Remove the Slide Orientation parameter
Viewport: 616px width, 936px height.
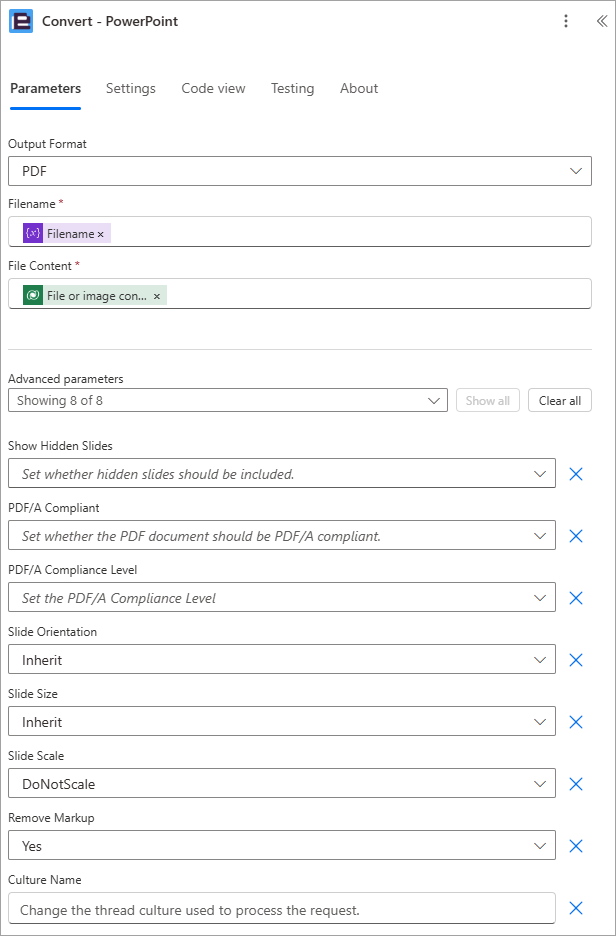(575, 660)
